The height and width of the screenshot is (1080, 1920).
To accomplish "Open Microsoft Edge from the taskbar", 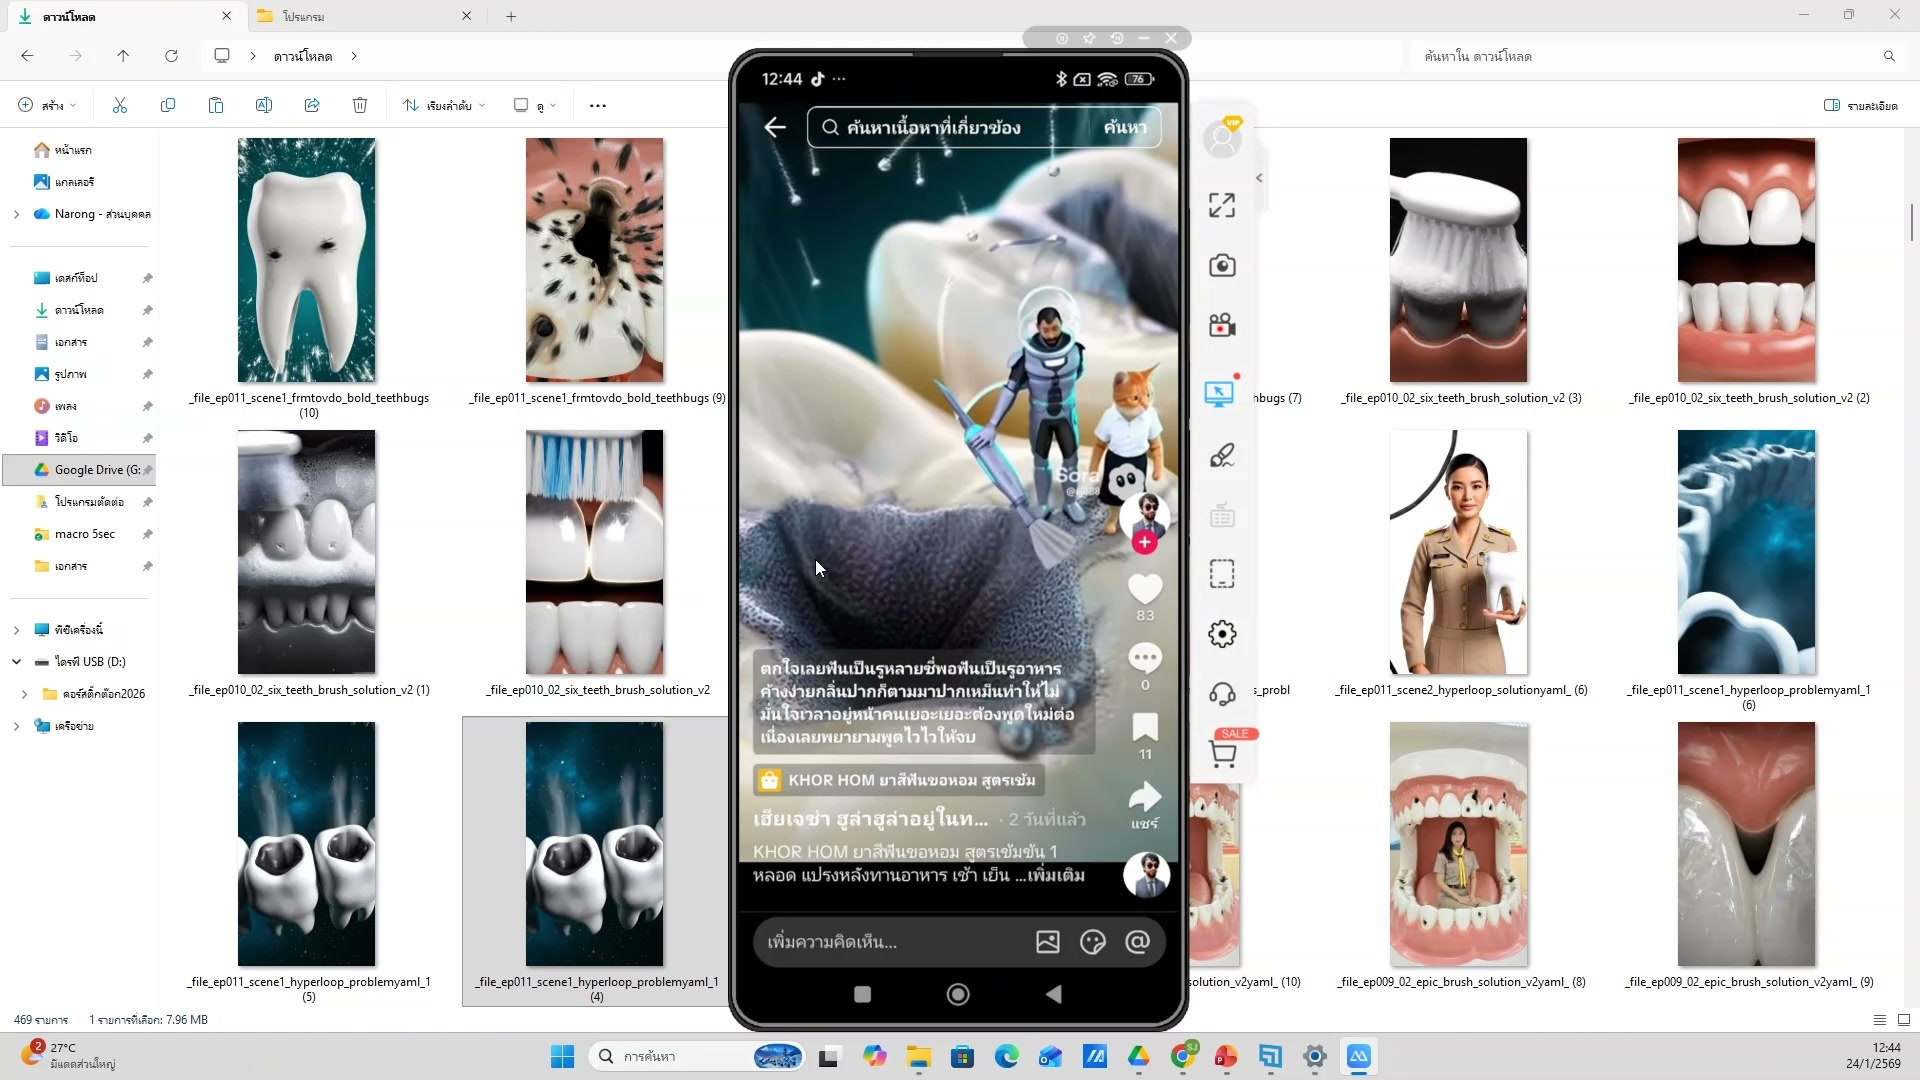I will tap(1007, 1056).
